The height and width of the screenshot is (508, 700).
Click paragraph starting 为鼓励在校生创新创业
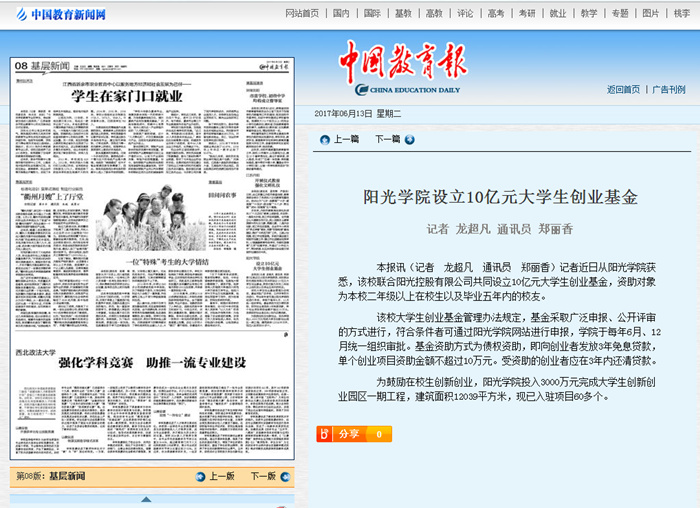coord(496,389)
